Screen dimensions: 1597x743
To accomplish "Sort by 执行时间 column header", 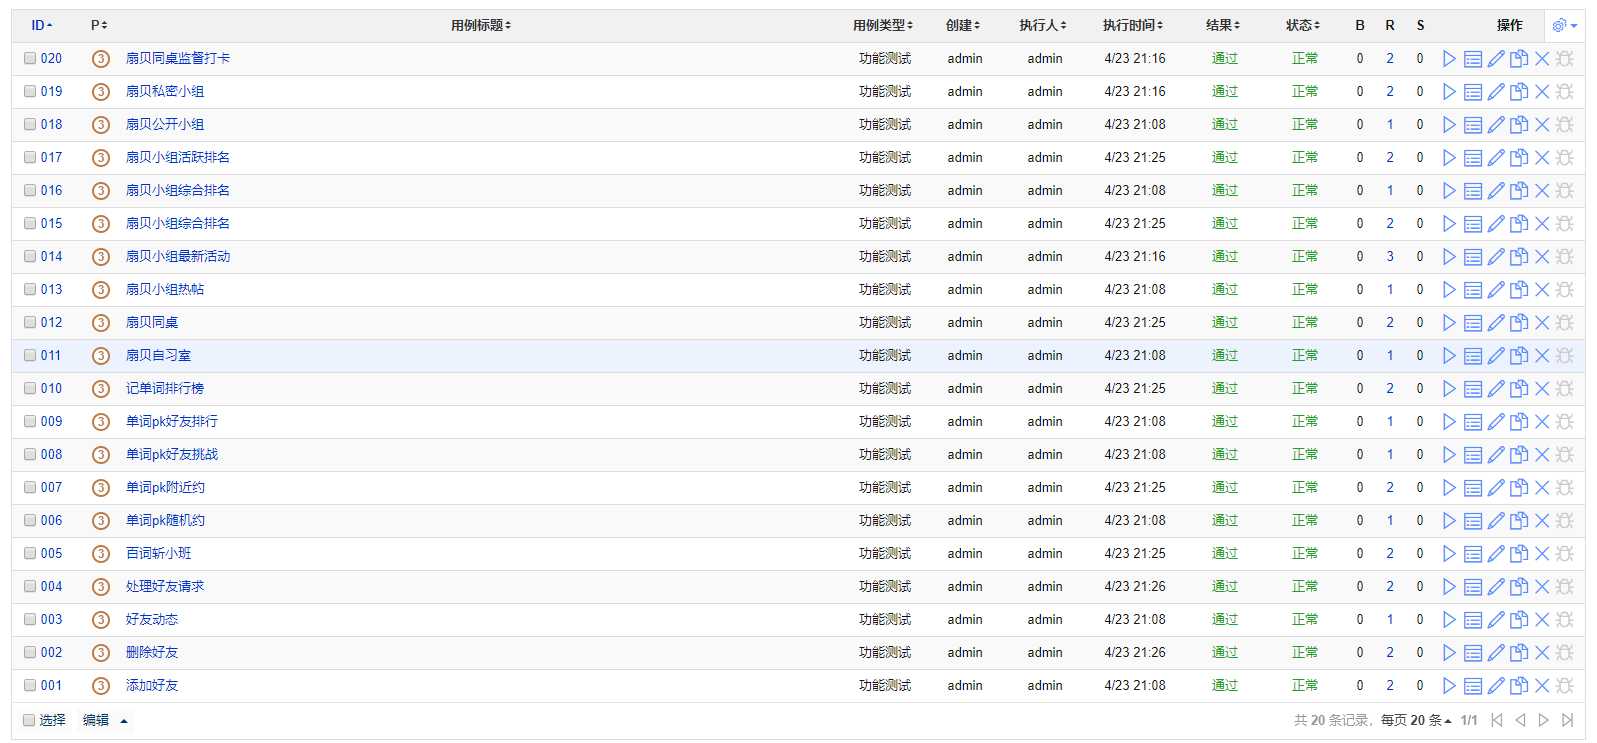I will tap(1133, 25).
